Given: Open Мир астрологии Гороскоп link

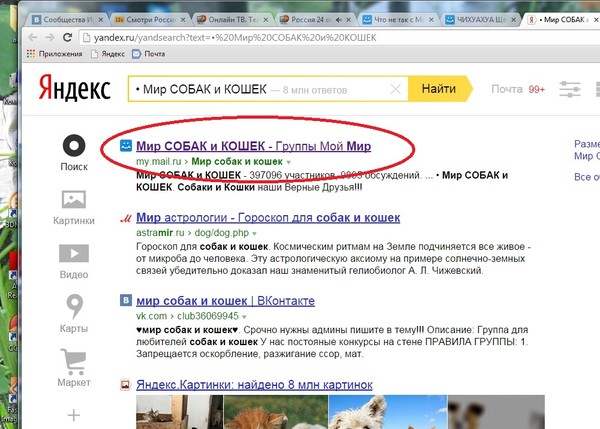Looking at the screenshot, I should coord(268,218).
